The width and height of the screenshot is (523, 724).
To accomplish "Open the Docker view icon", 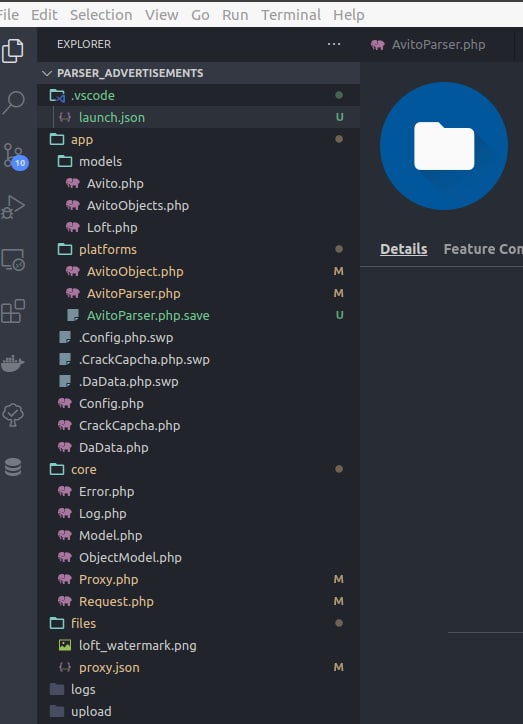I will click(12, 363).
